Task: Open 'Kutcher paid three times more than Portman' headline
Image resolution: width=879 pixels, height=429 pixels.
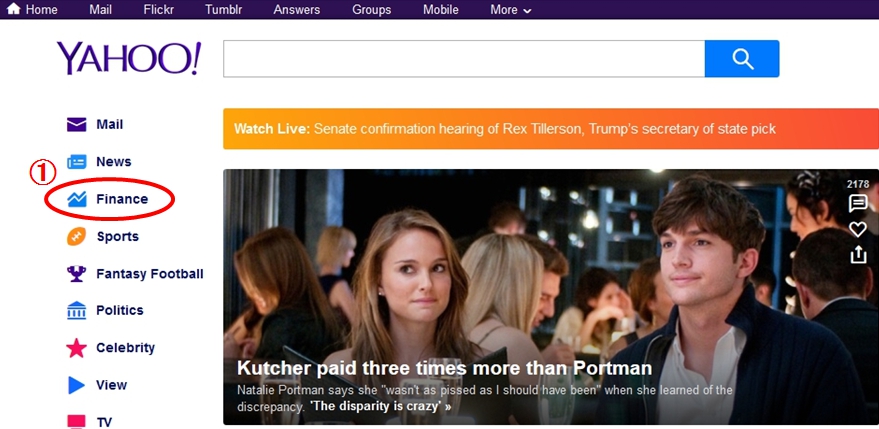Action: (x=445, y=368)
